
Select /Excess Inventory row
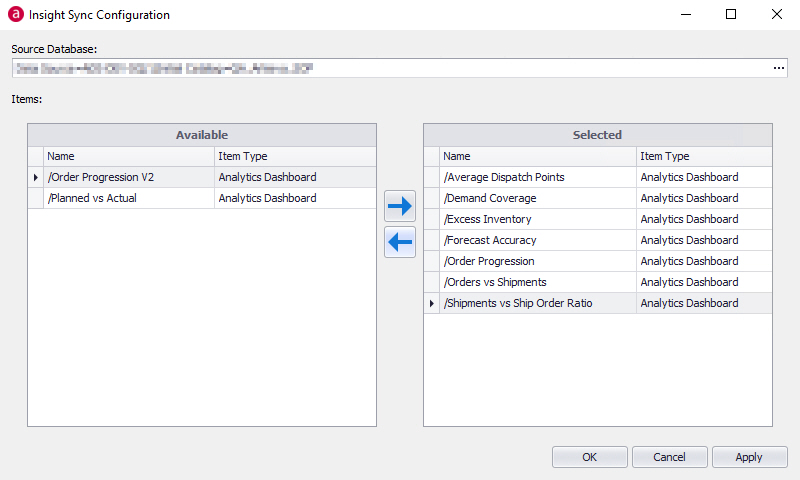click(597, 219)
